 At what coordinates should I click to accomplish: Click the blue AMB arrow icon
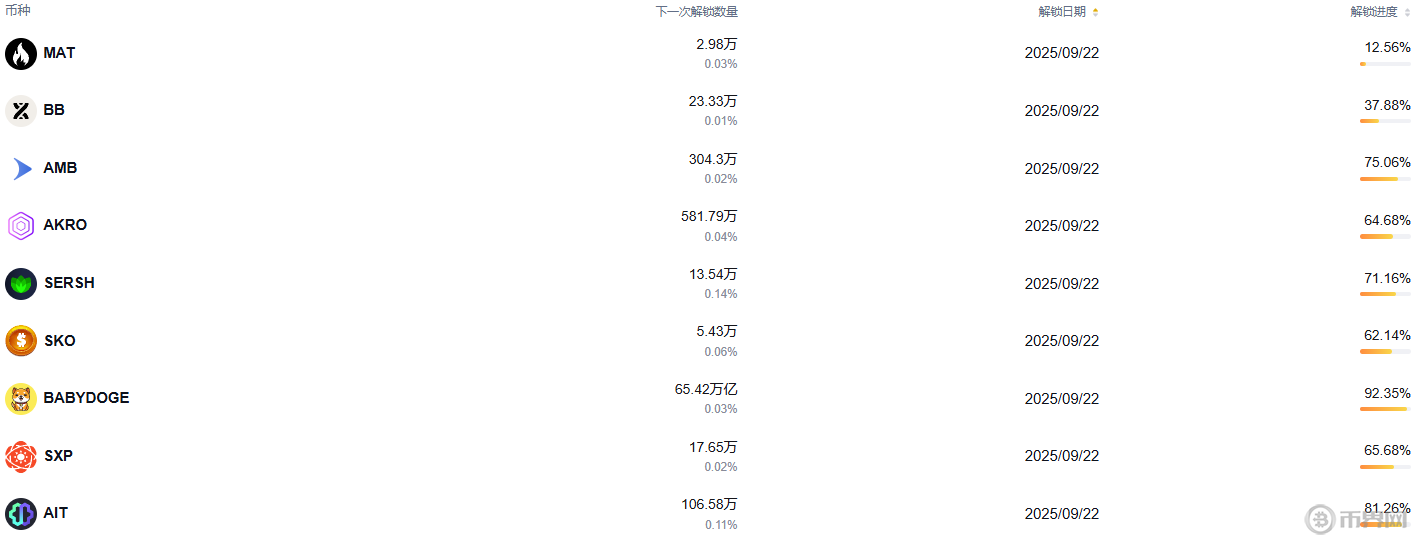tap(21, 168)
